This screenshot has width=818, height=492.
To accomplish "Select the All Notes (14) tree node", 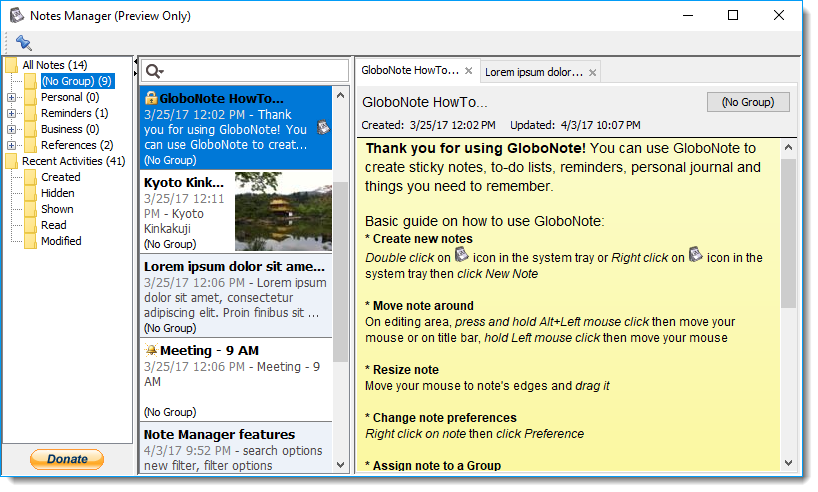I will click(x=55, y=65).
